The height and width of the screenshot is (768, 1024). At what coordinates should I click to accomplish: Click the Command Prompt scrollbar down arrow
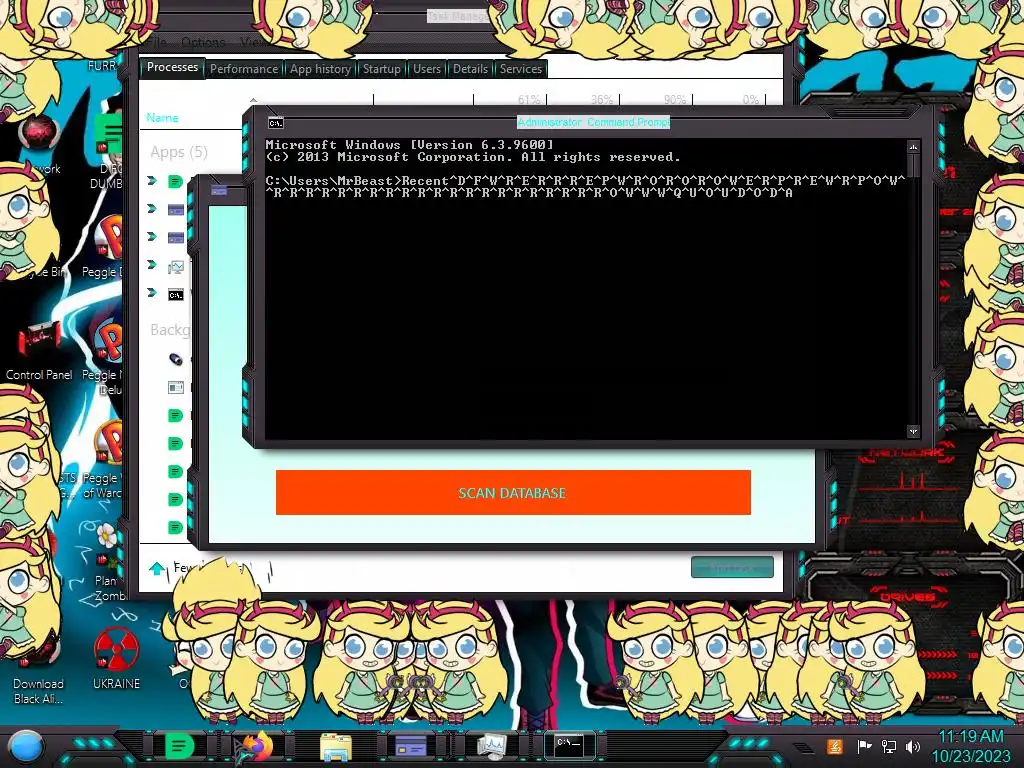pyautogui.click(x=913, y=431)
